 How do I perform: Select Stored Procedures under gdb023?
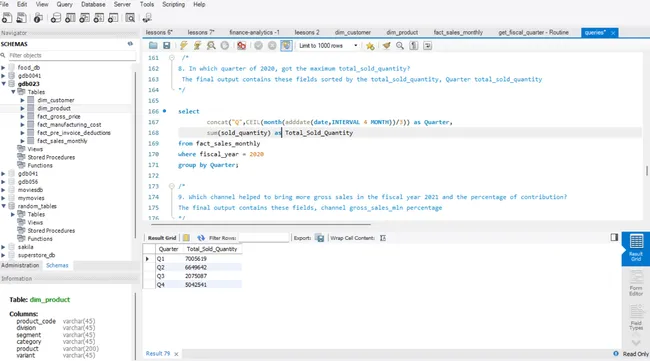pos(51,157)
